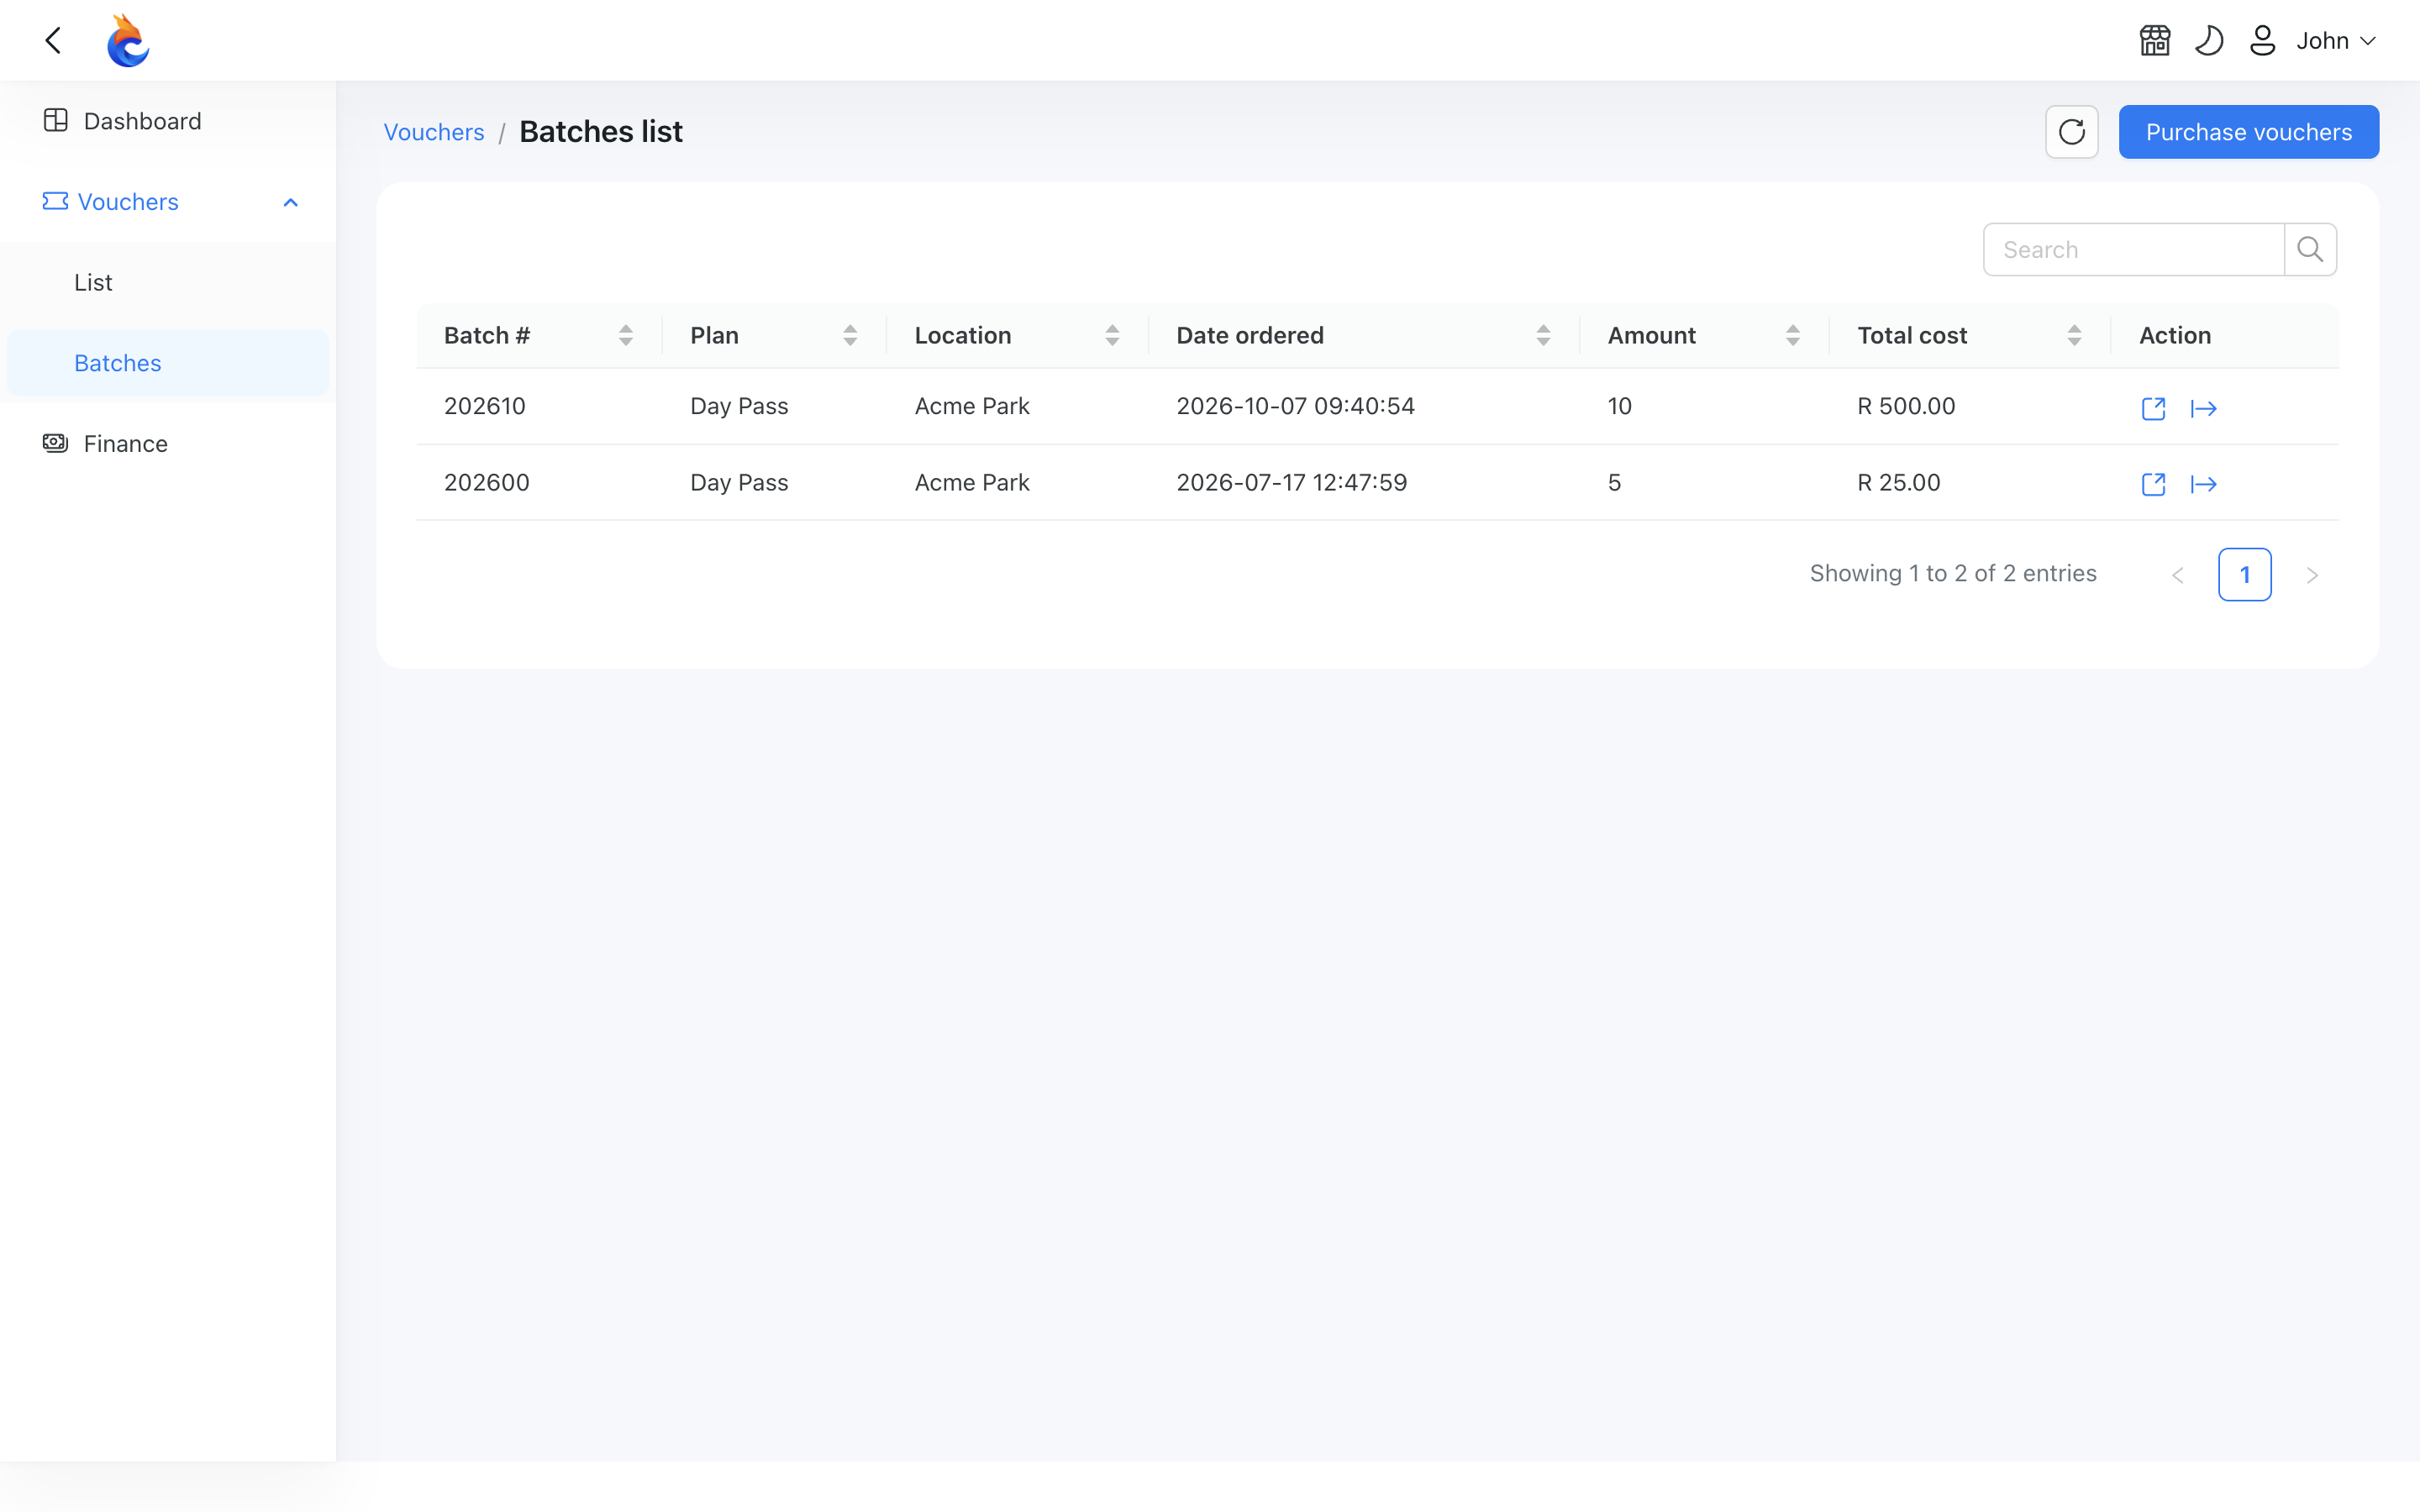Open batch 202610 details icon
Viewport: 2420px width, 1512px height.
coord(2154,408)
